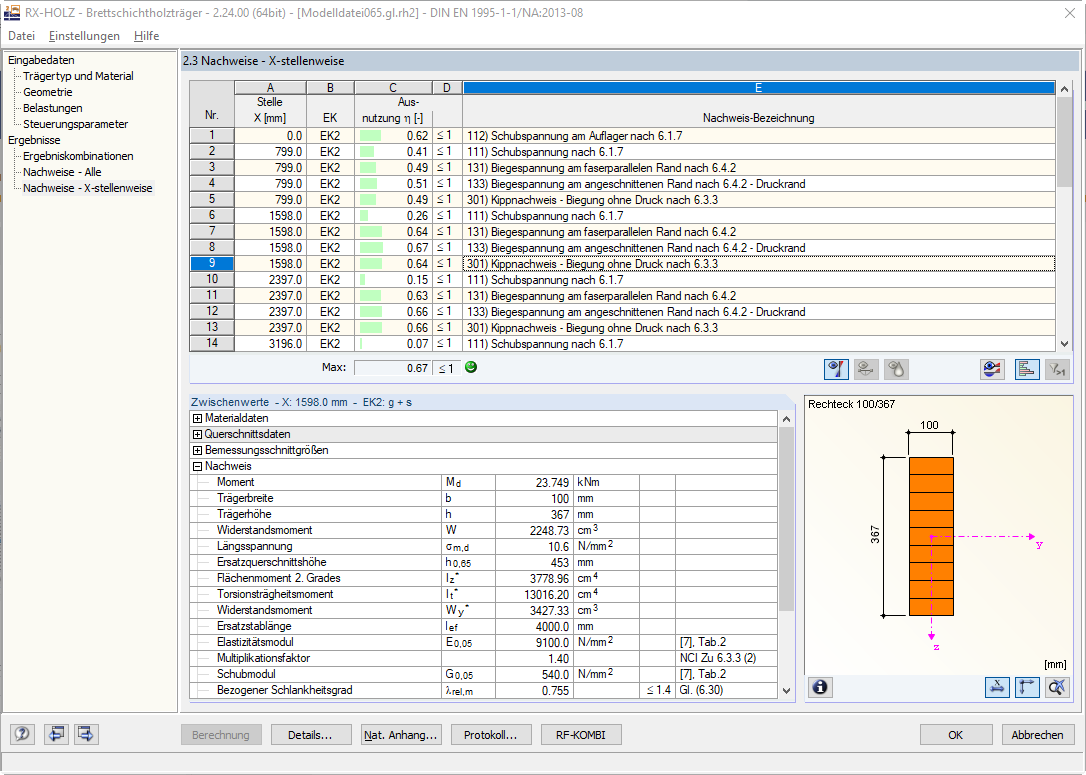Expand the Querschnittsdaten group

197,434
